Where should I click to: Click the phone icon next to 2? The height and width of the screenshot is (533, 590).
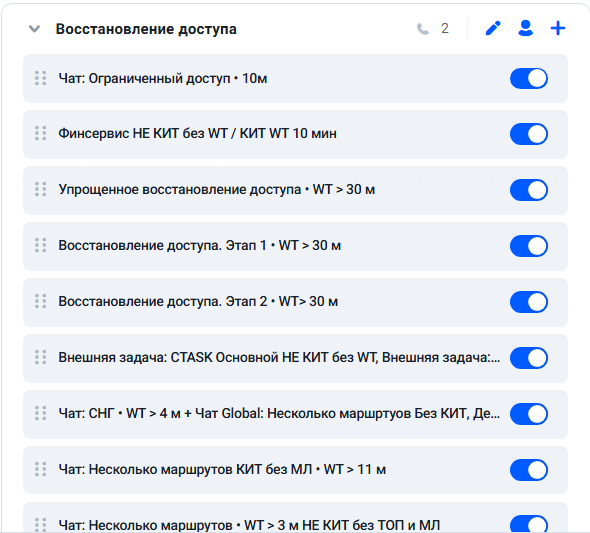coord(423,29)
